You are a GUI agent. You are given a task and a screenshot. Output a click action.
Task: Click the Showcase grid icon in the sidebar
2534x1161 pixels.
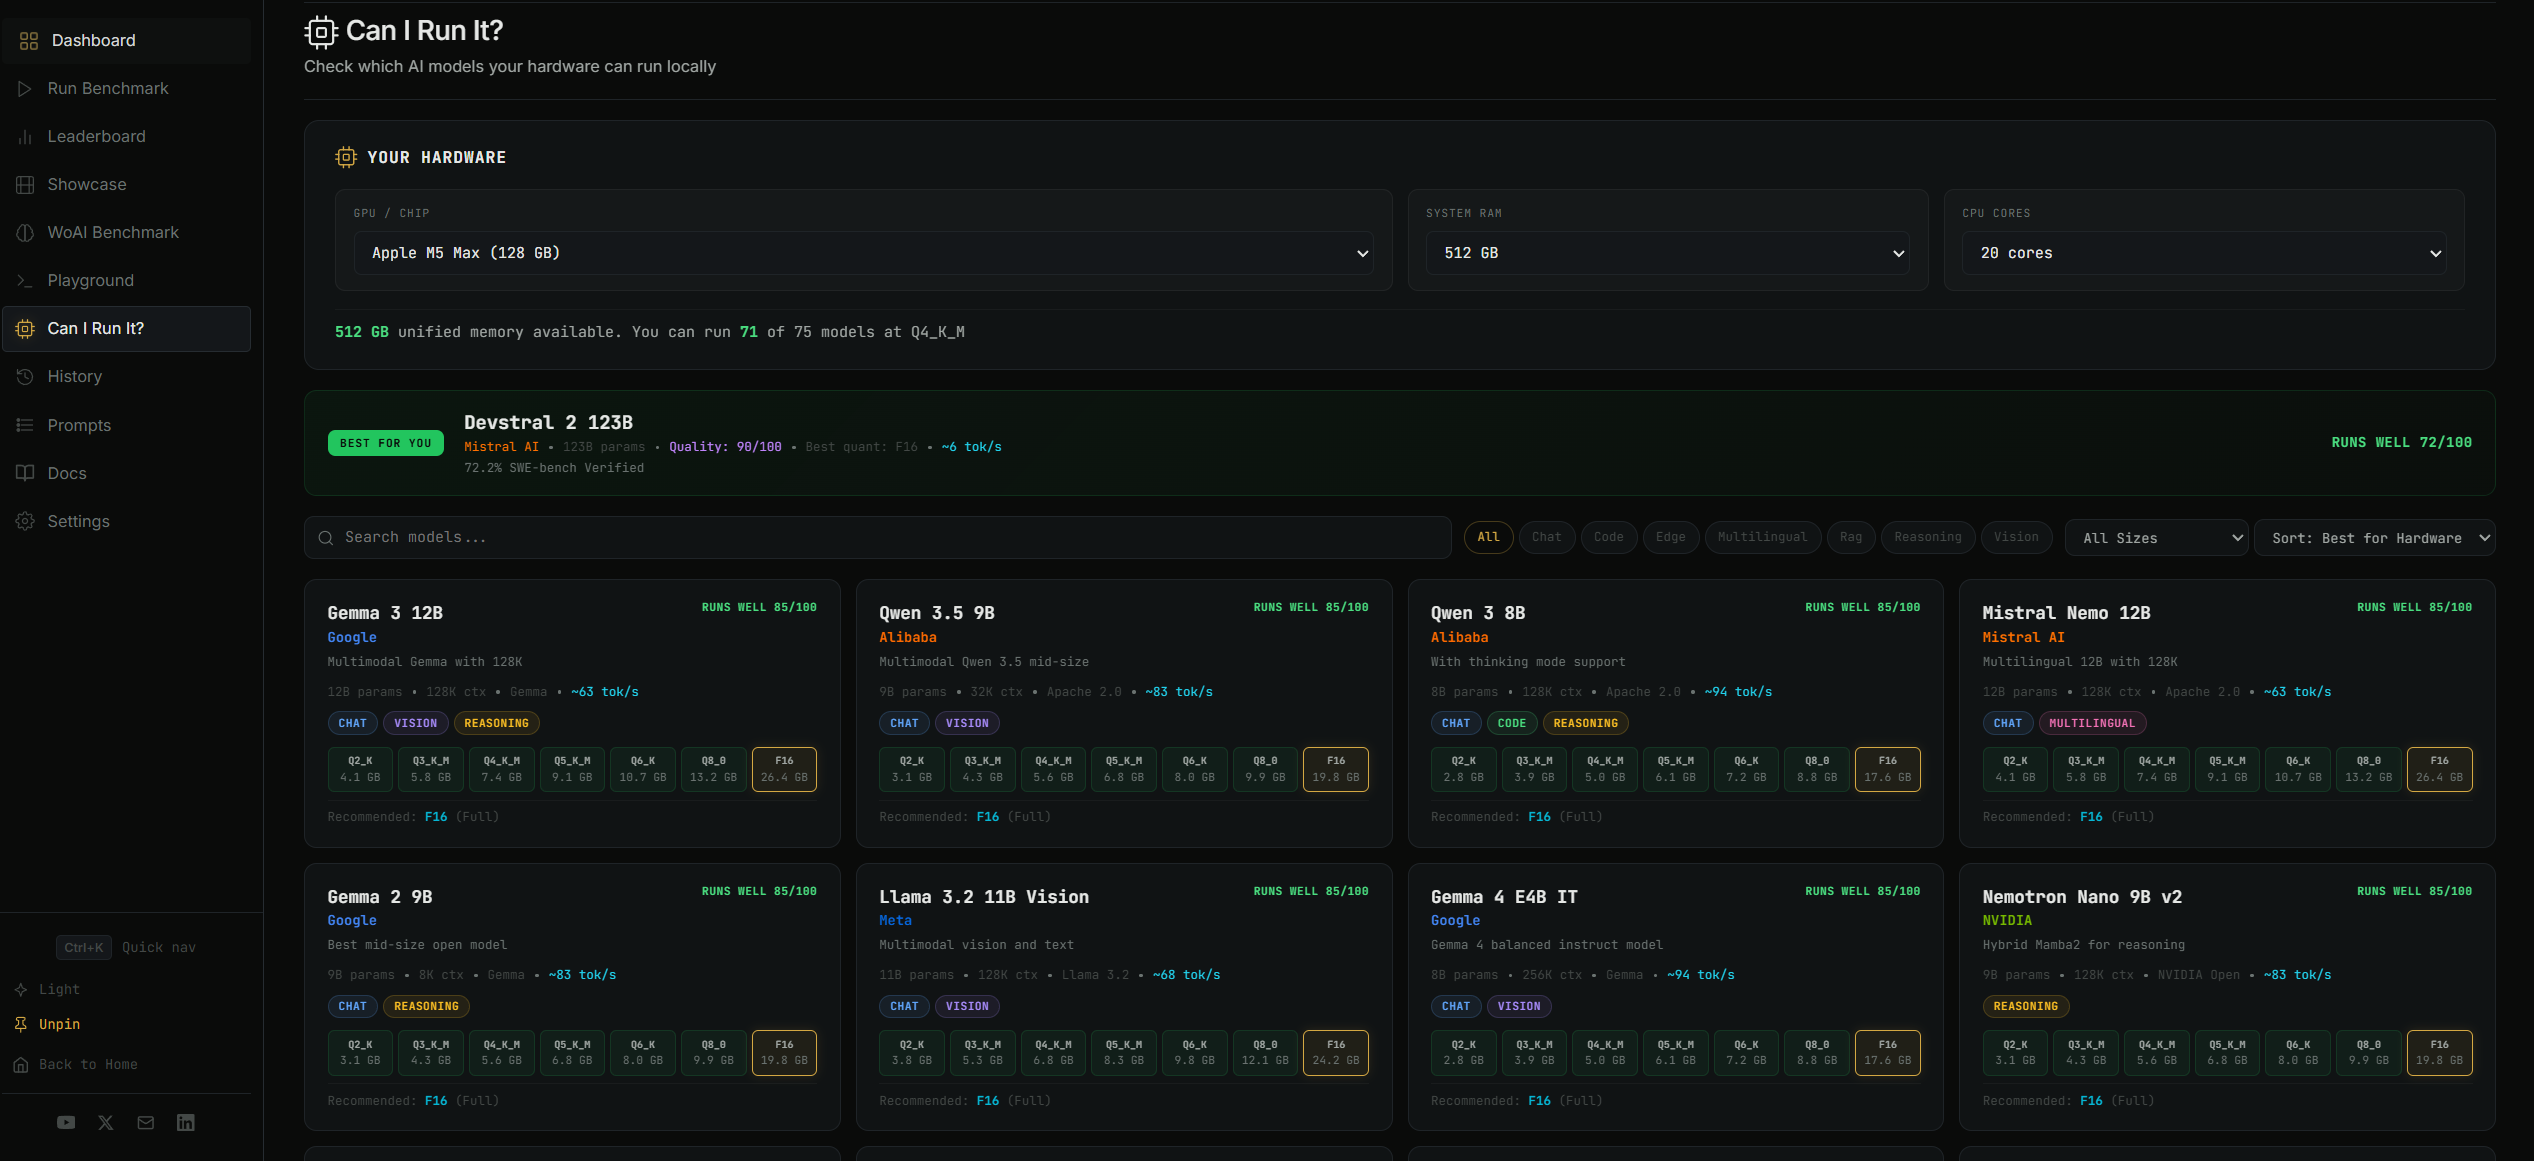click(x=25, y=185)
